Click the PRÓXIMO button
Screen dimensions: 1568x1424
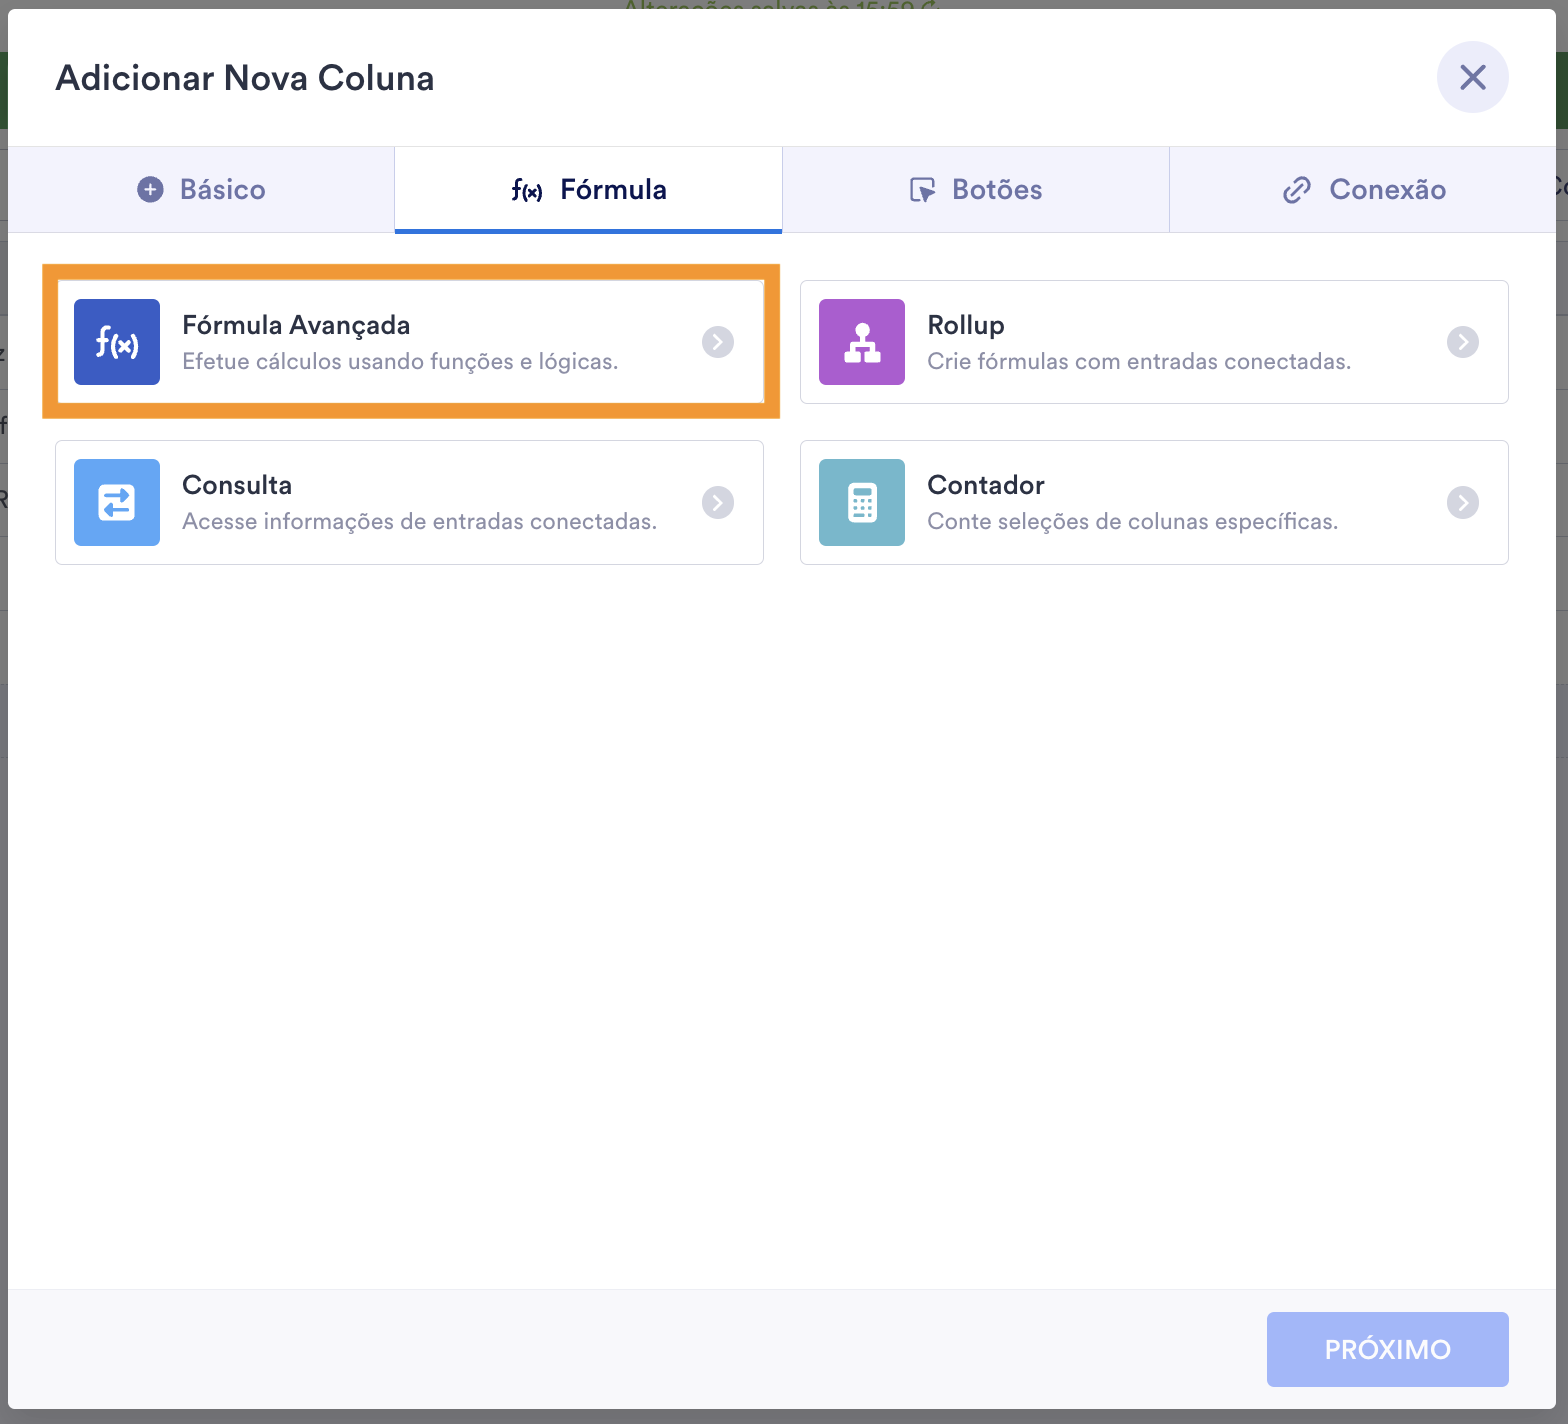[x=1388, y=1349]
